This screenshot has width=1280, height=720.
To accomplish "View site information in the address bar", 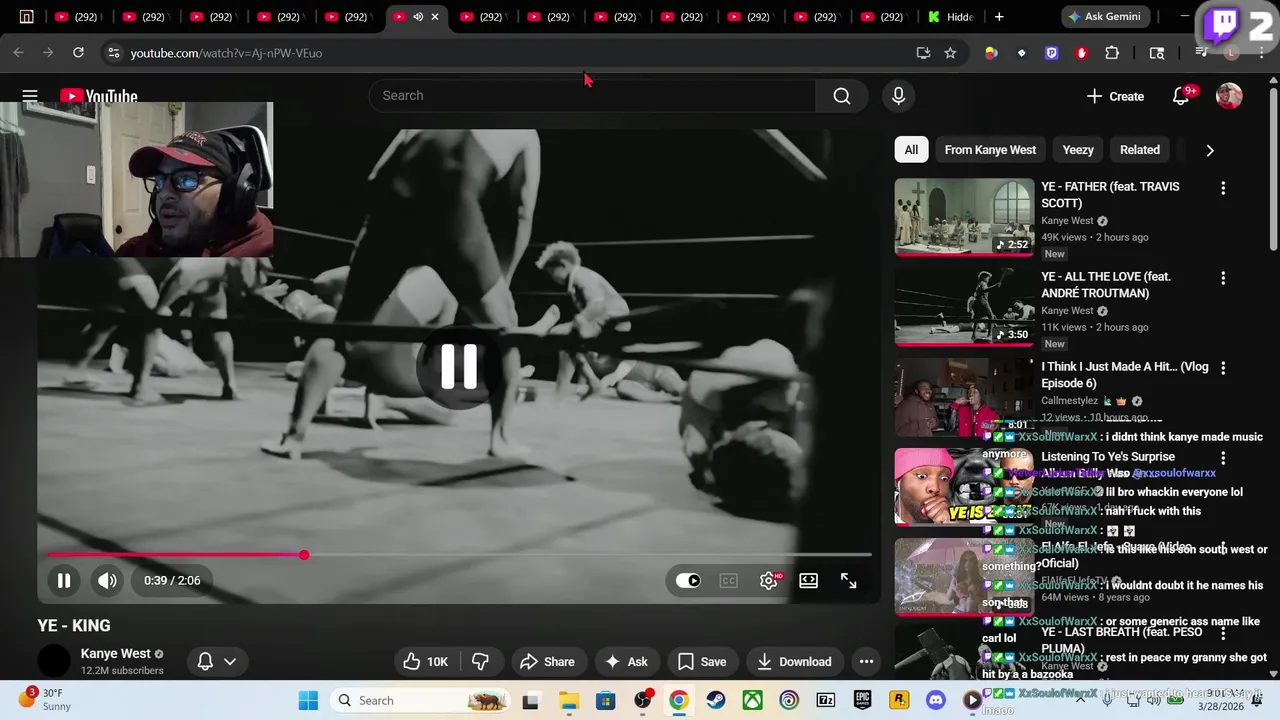I will tap(113, 53).
